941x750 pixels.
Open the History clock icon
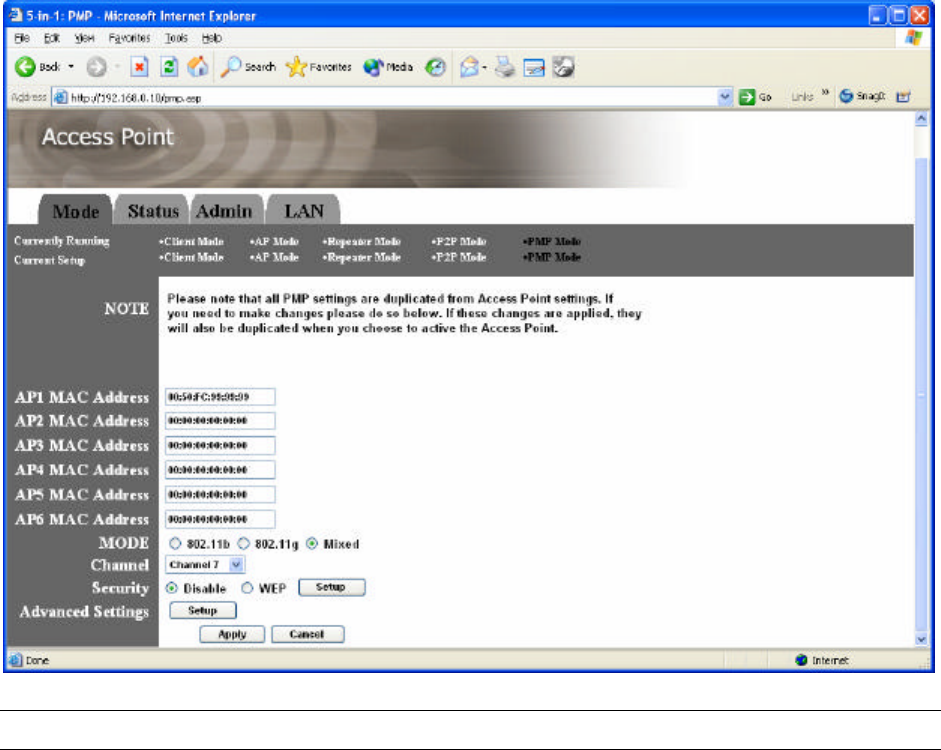(436, 67)
